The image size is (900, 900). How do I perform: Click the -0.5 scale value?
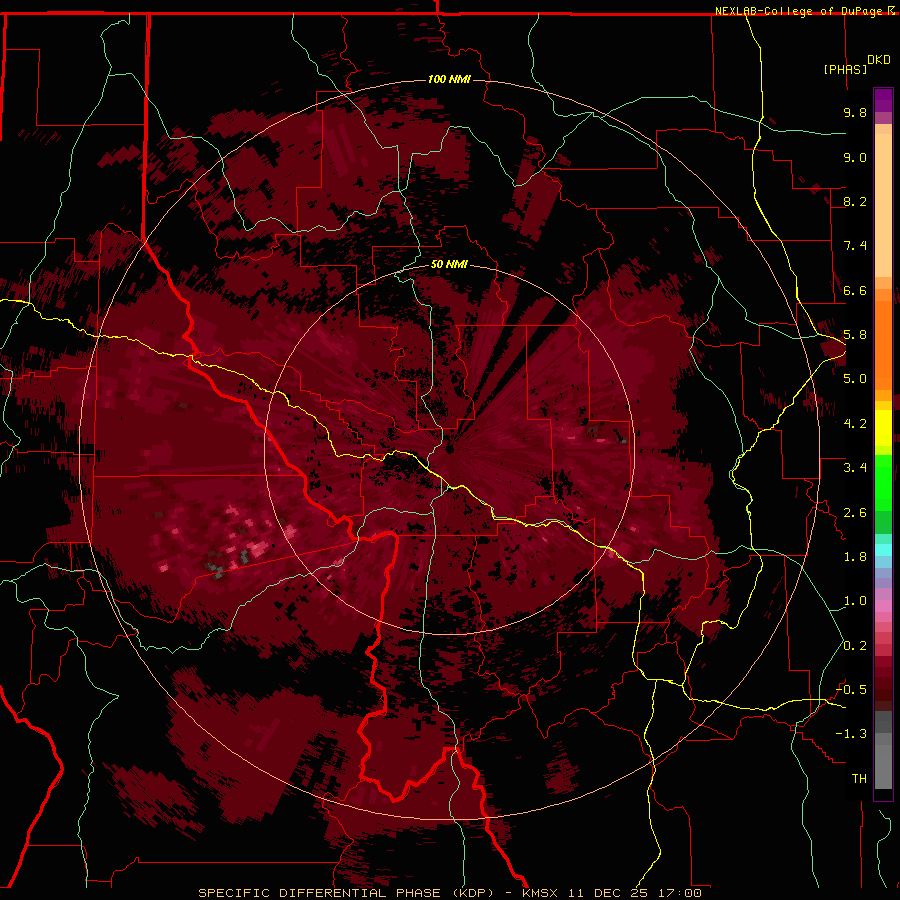[x=851, y=690]
